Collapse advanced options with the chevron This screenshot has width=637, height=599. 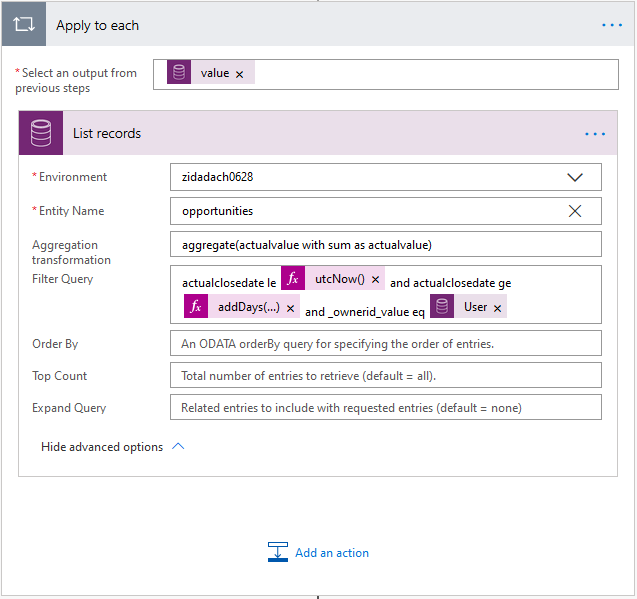tap(178, 446)
